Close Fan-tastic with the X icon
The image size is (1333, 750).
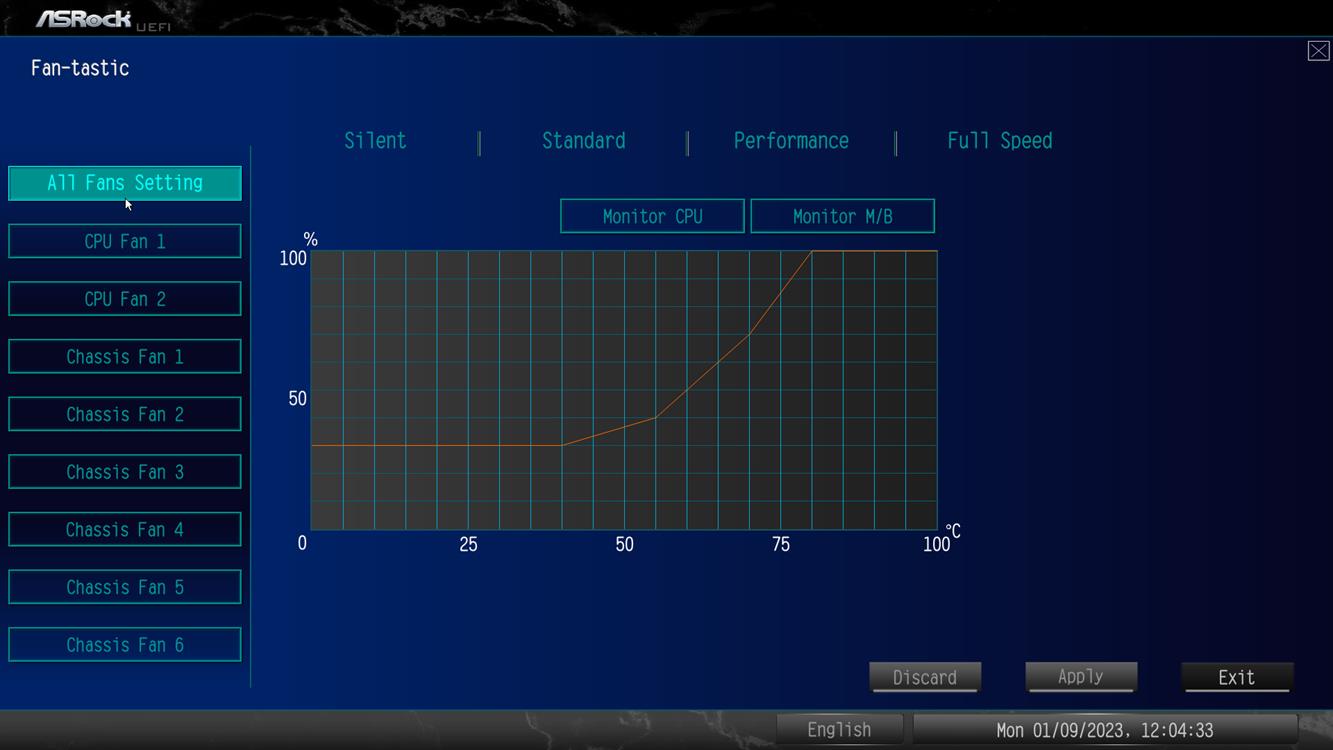pos(1318,51)
